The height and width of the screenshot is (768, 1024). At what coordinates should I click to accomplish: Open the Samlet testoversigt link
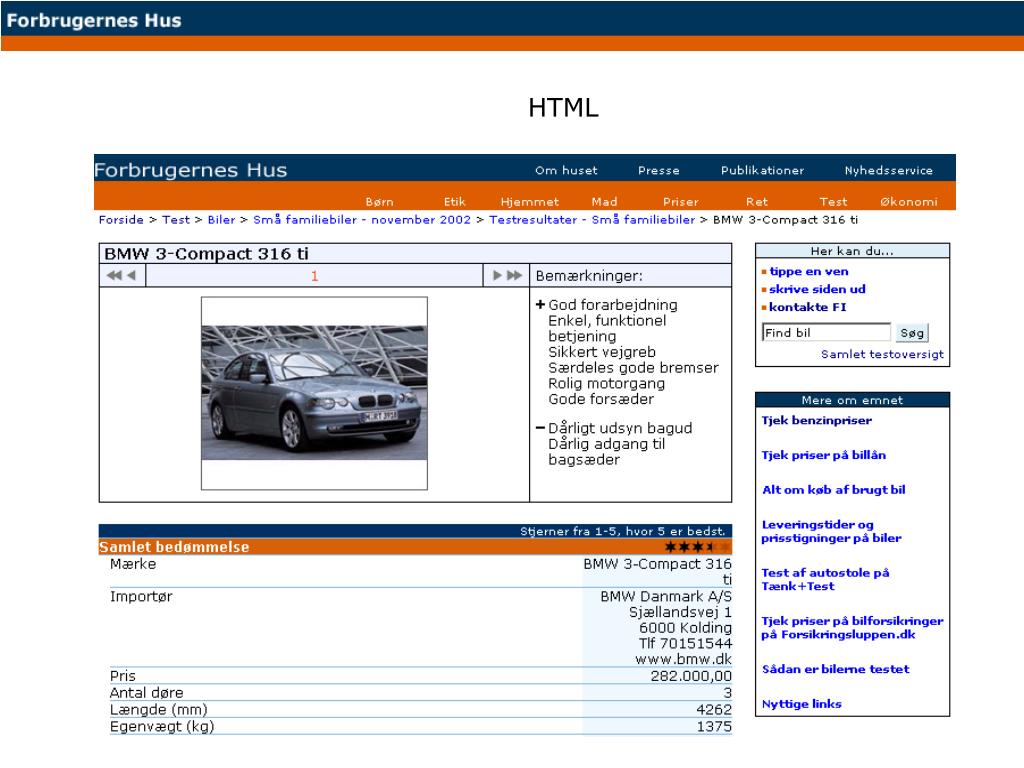point(882,354)
